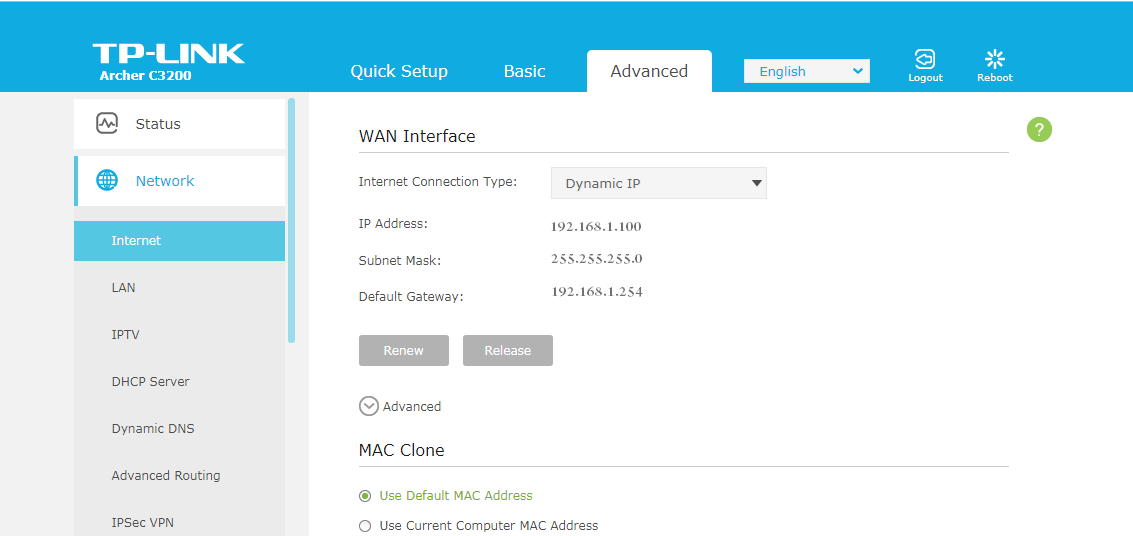The image size is (1133, 536).
Task: Click the IP address 192.168.1.100
Action: pyautogui.click(x=596, y=227)
